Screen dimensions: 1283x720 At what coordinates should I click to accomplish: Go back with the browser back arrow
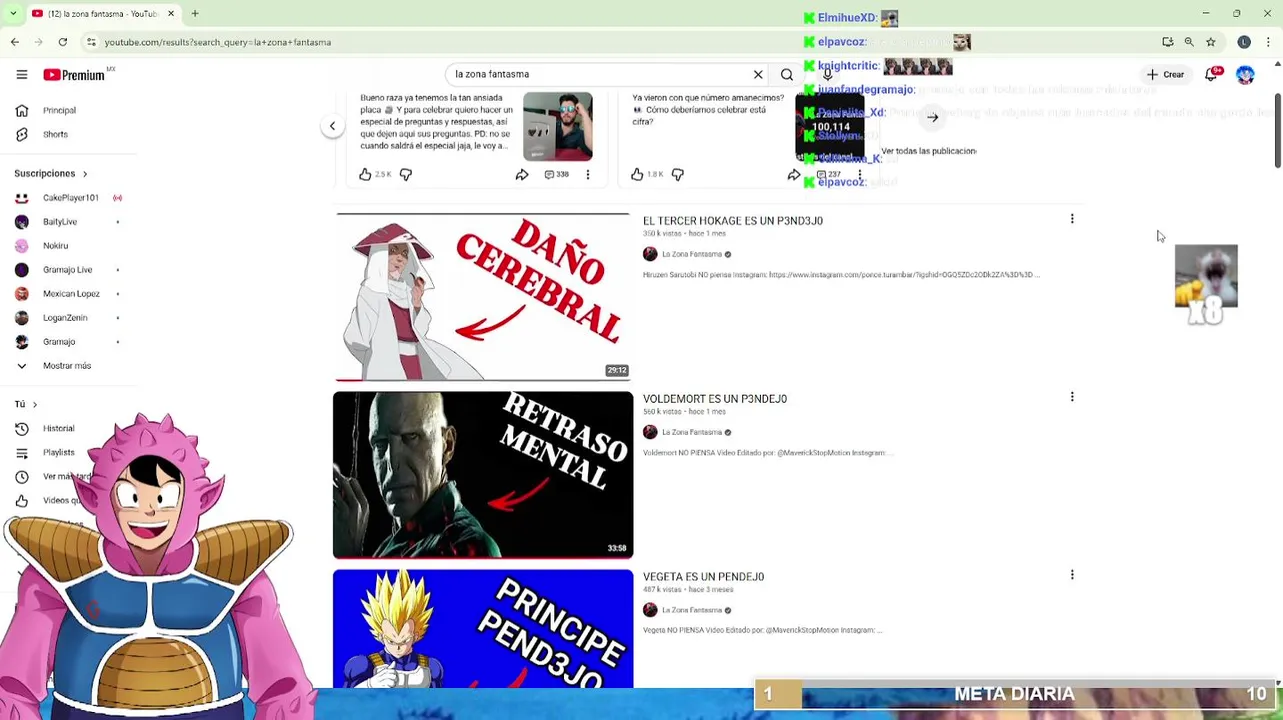click(15, 42)
